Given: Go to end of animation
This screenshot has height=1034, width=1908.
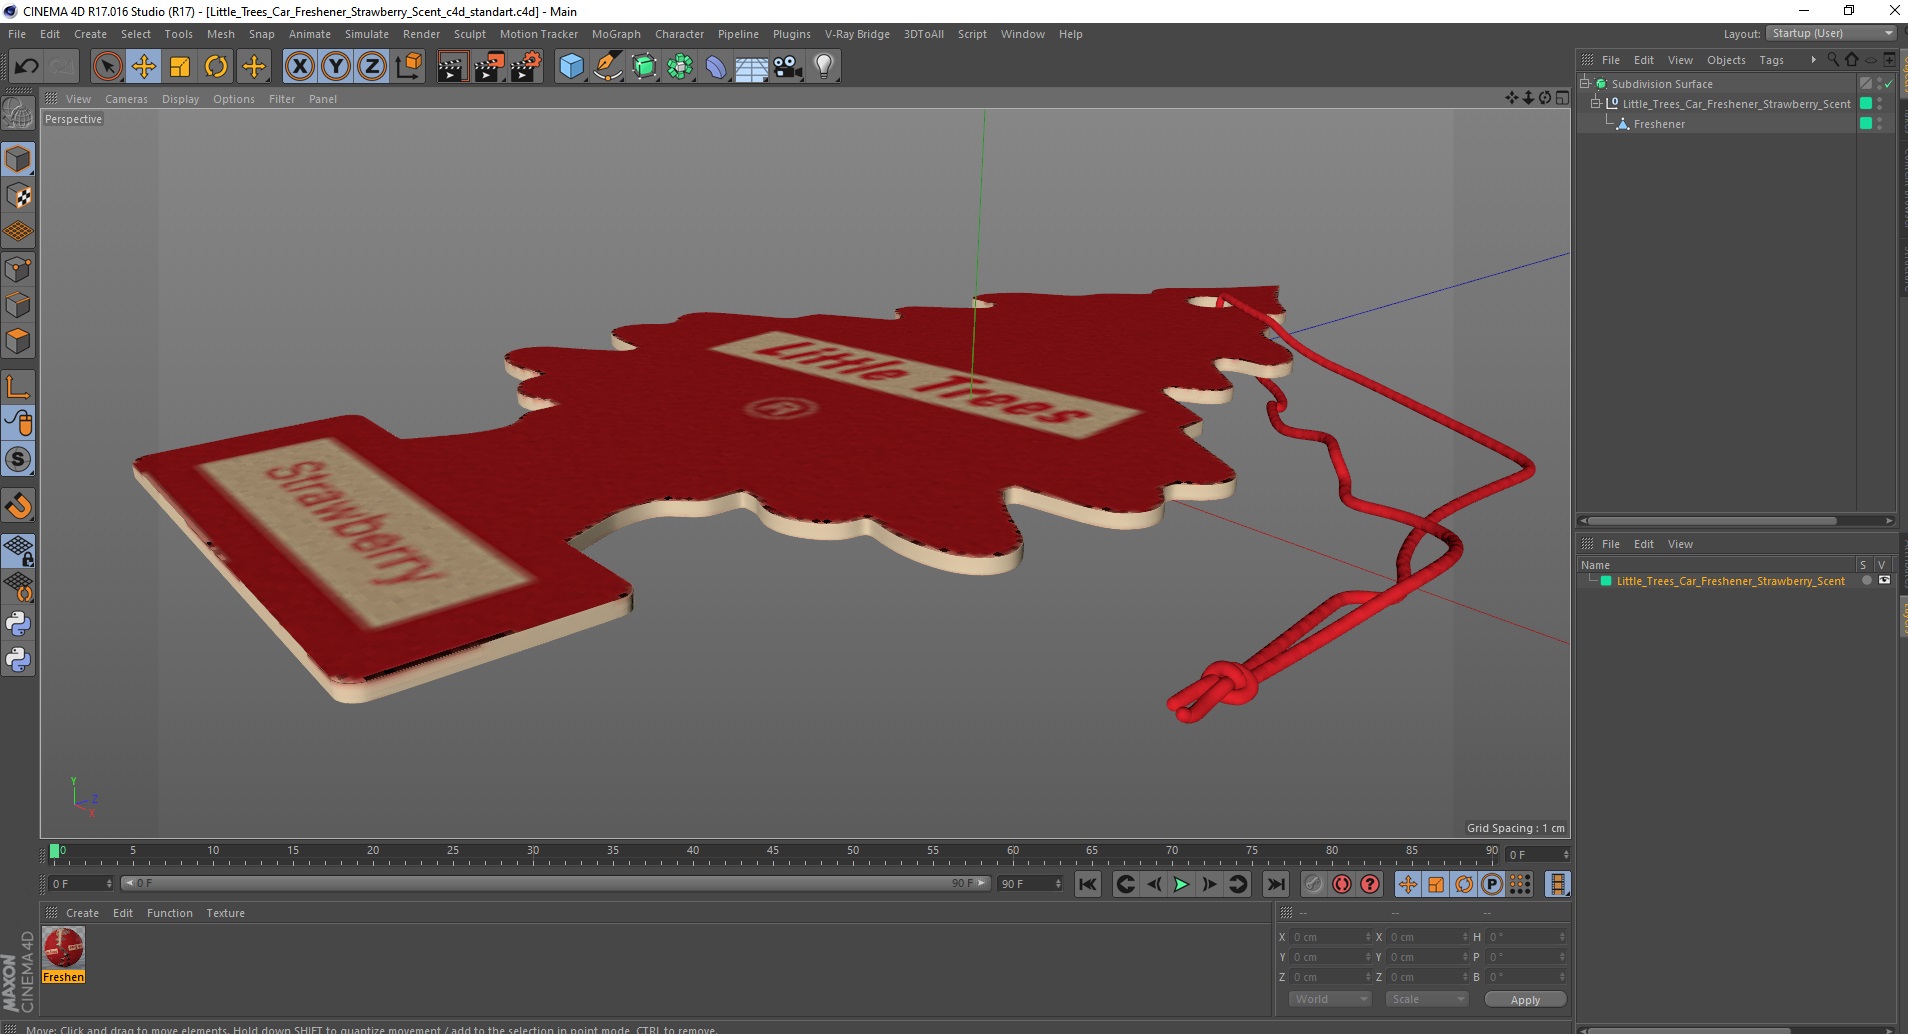Looking at the screenshot, I should [1276, 884].
